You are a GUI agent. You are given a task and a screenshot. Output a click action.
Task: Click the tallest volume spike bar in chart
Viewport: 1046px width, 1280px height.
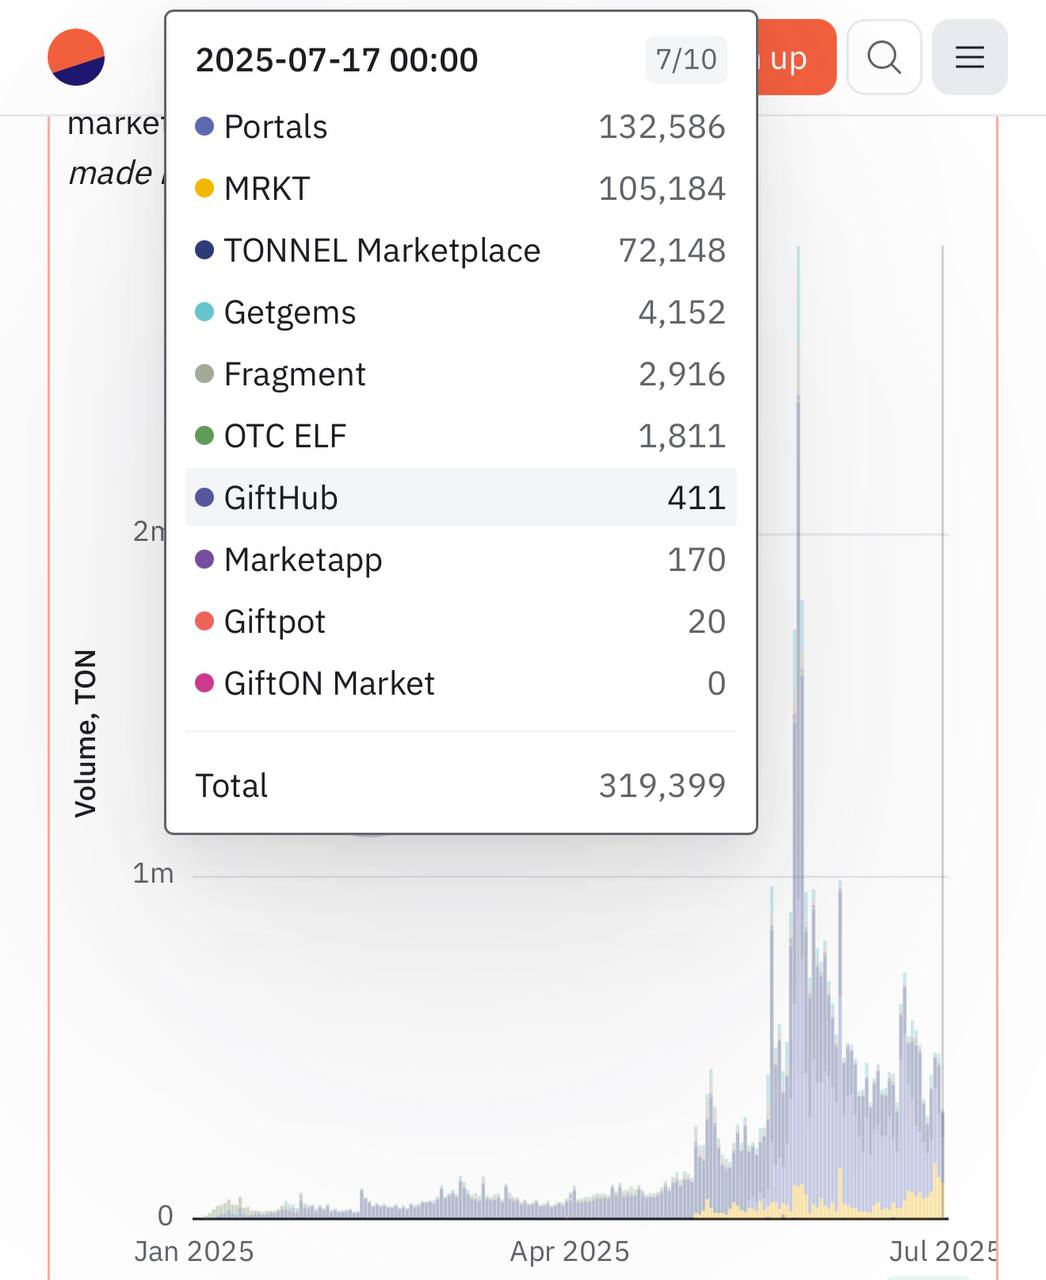(798, 731)
